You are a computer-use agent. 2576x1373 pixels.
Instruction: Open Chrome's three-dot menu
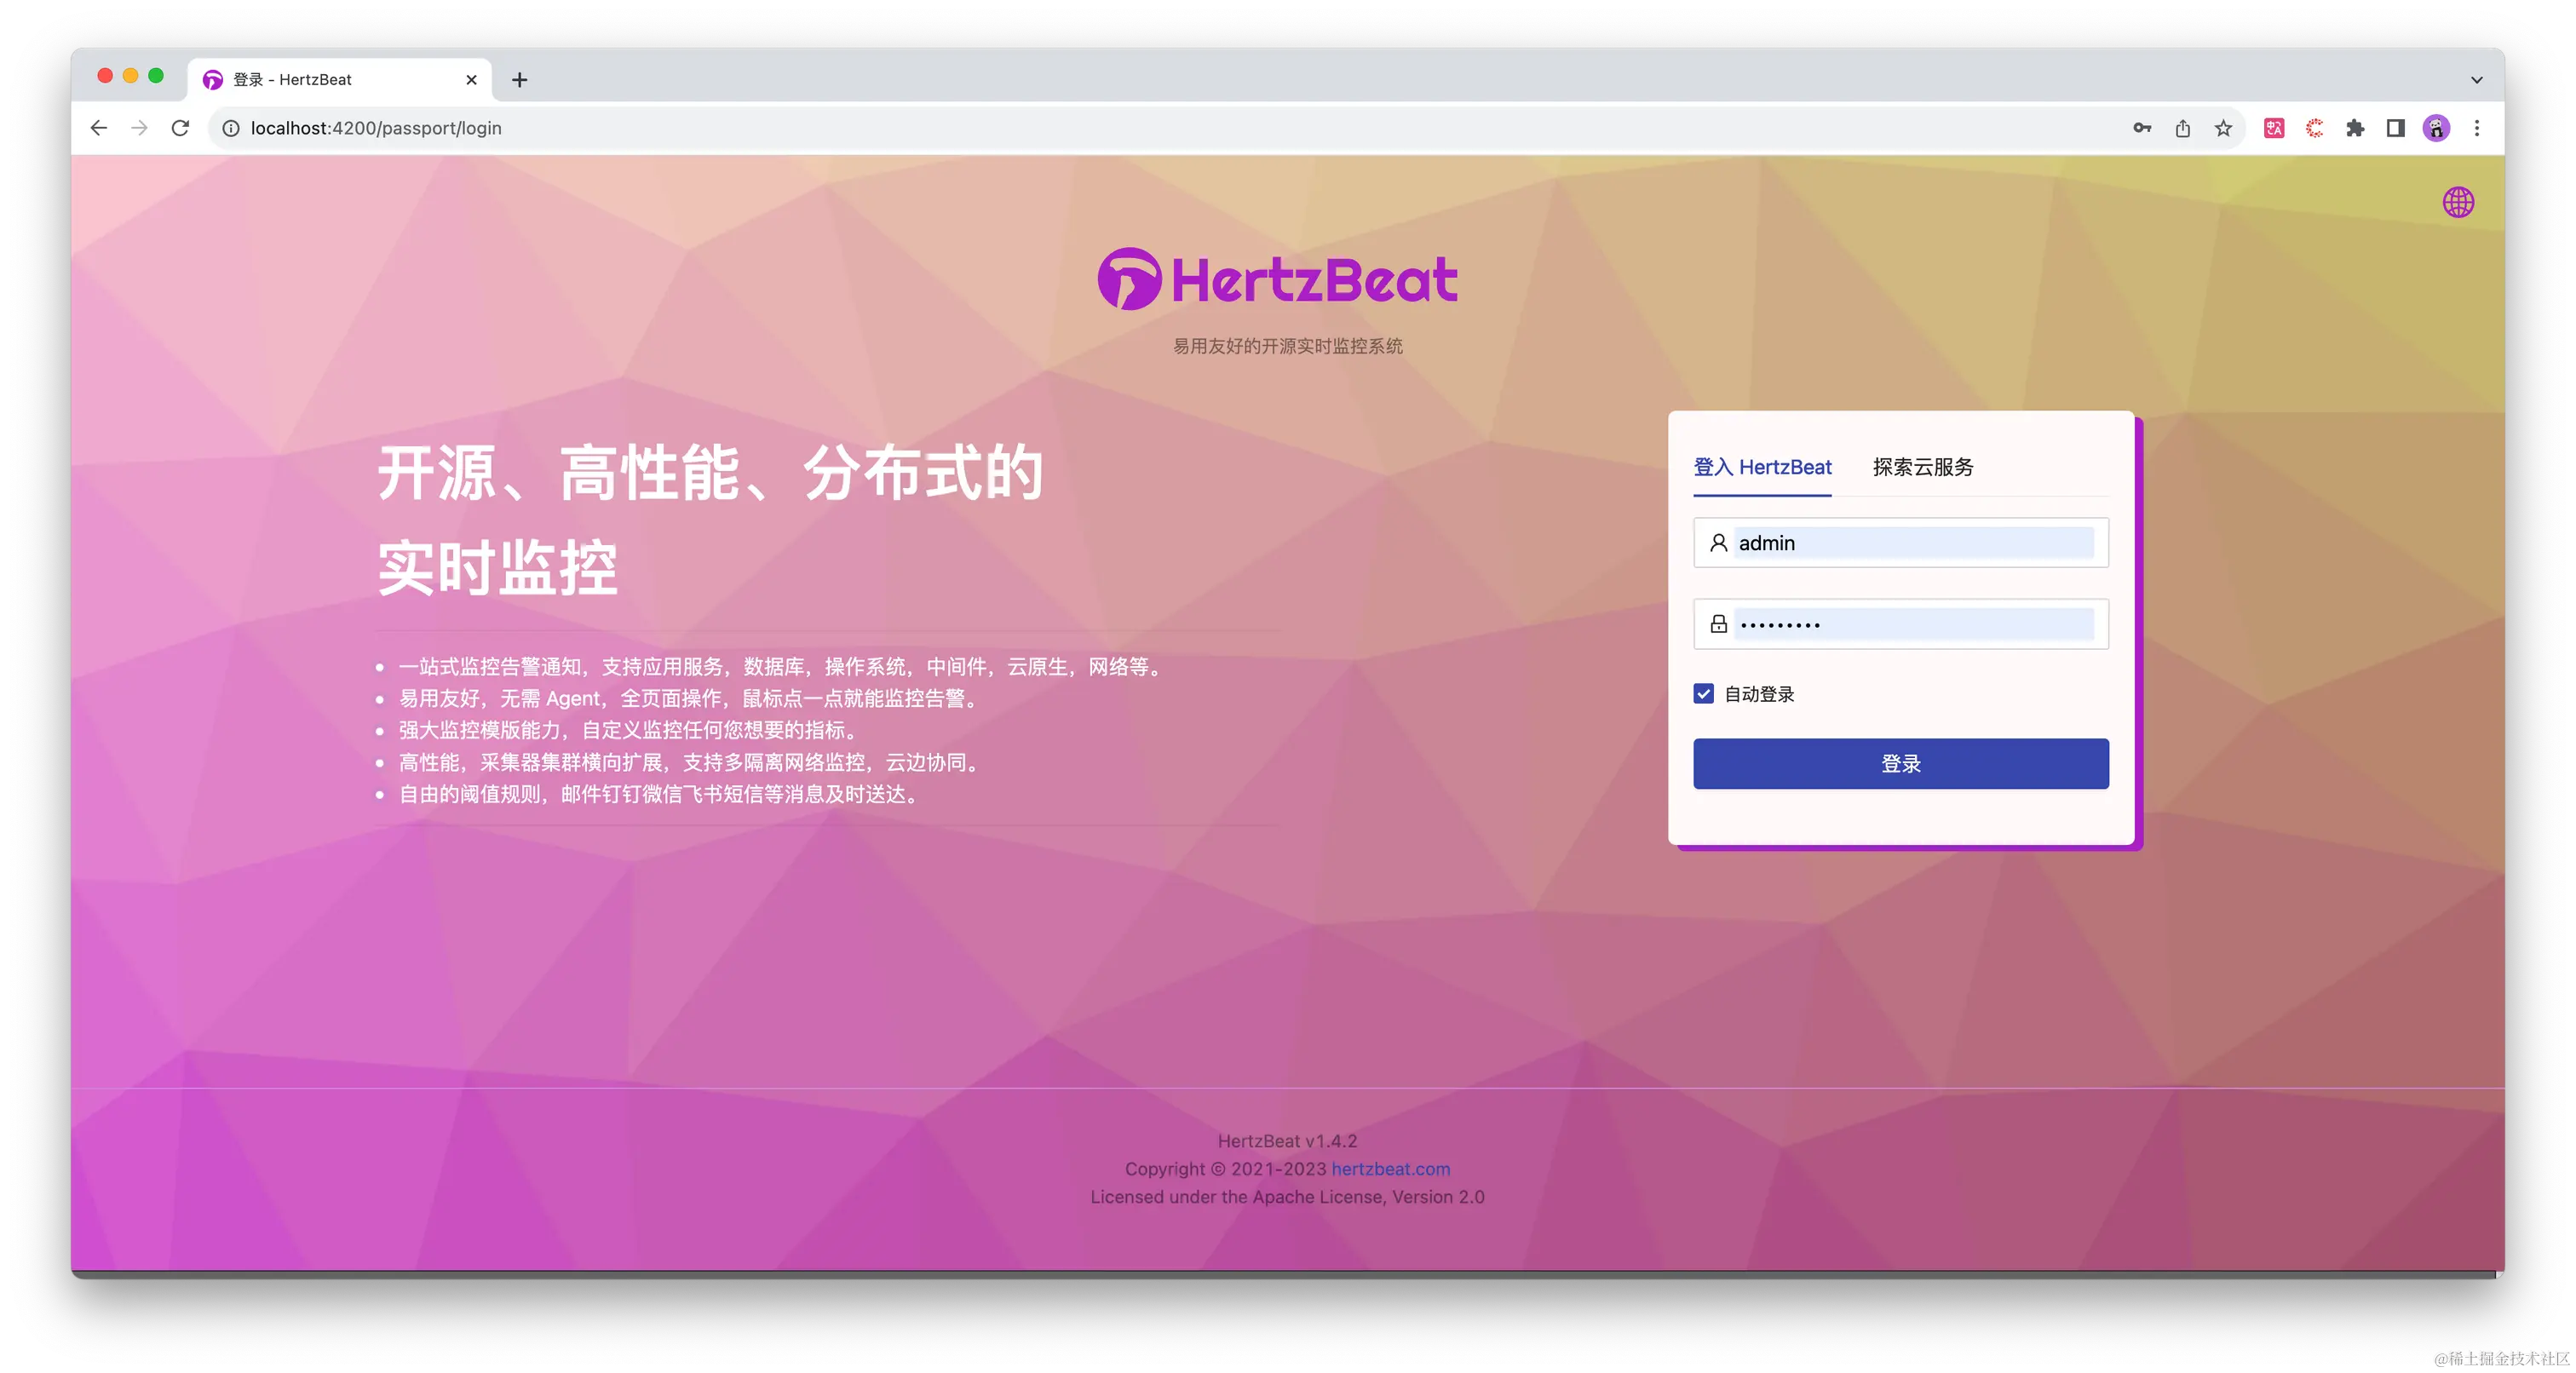[x=2477, y=128]
